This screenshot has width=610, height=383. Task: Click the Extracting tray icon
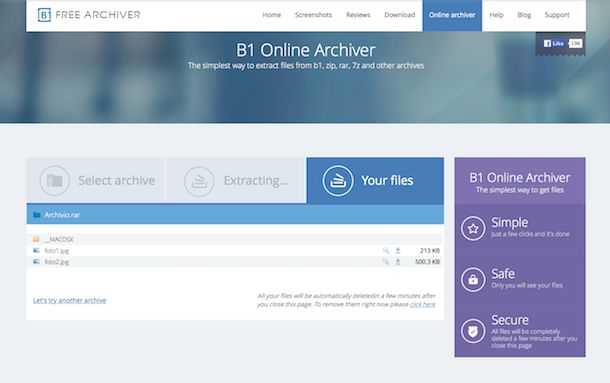point(199,181)
